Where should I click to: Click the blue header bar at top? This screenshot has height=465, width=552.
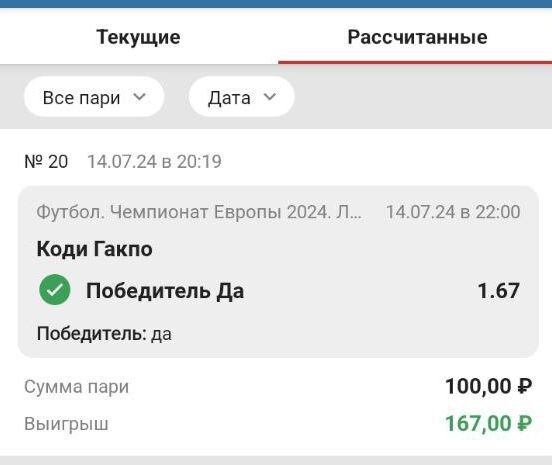(276, 4)
